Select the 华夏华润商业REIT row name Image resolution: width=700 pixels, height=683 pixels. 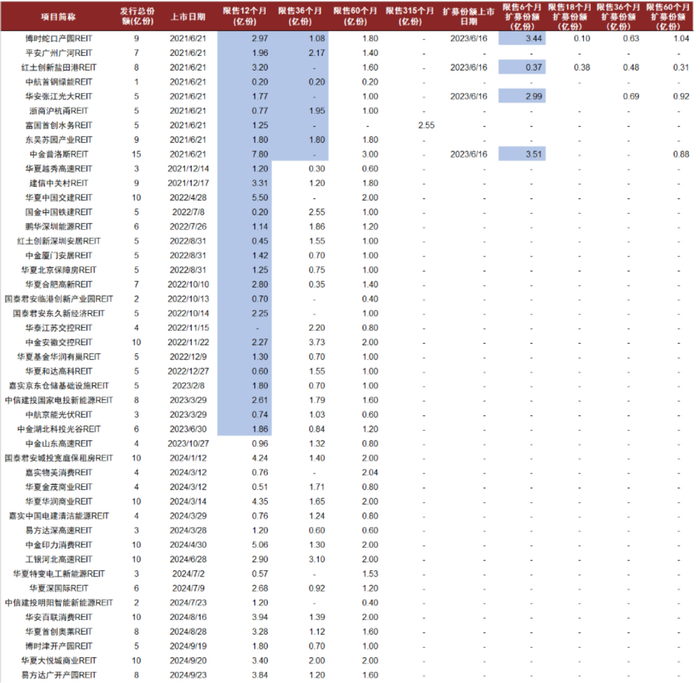pyautogui.click(x=58, y=501)
